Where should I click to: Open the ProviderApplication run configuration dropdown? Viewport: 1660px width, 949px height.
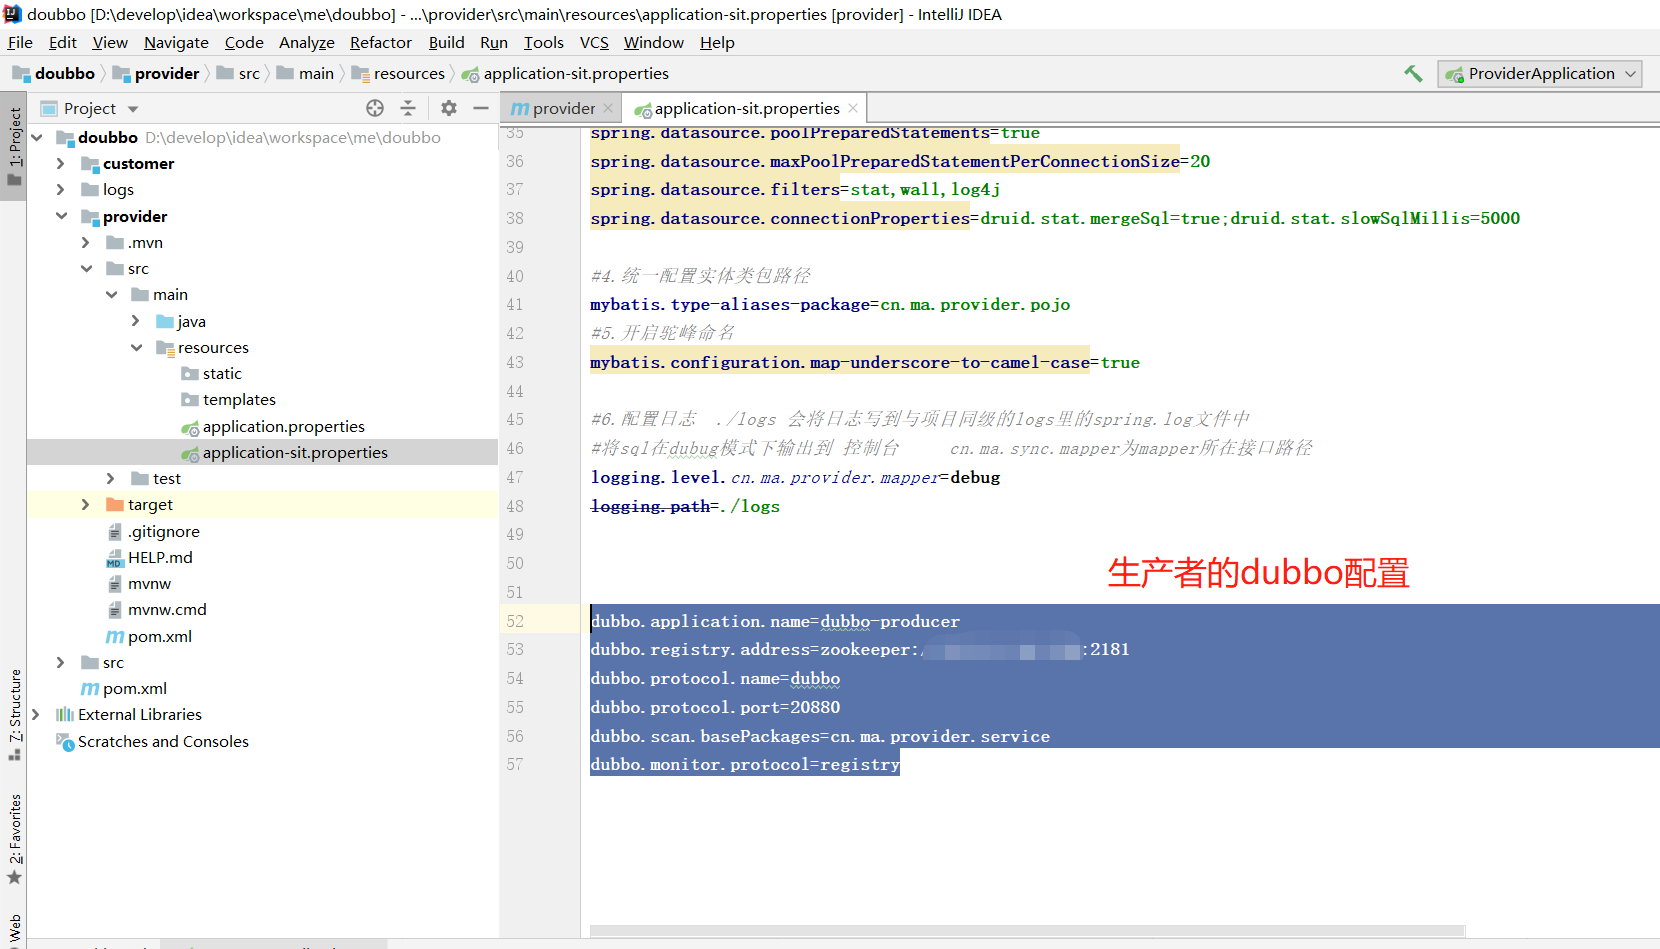[x=1540, y=73]
